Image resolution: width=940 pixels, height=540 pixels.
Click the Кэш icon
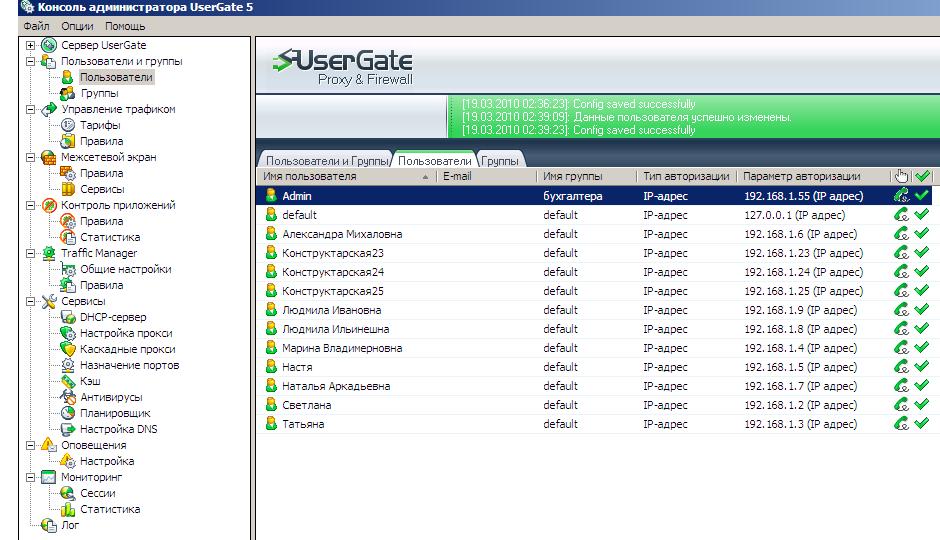click(68, 381)
